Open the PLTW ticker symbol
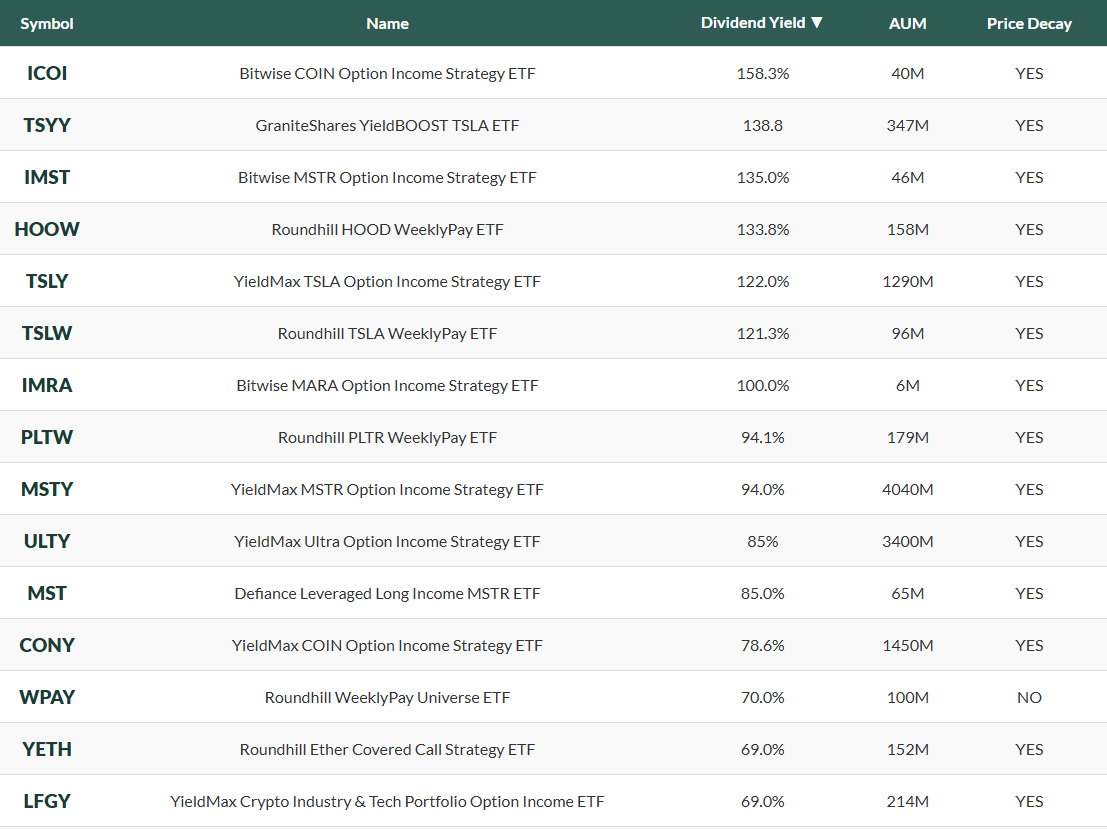 coord(47,438)
